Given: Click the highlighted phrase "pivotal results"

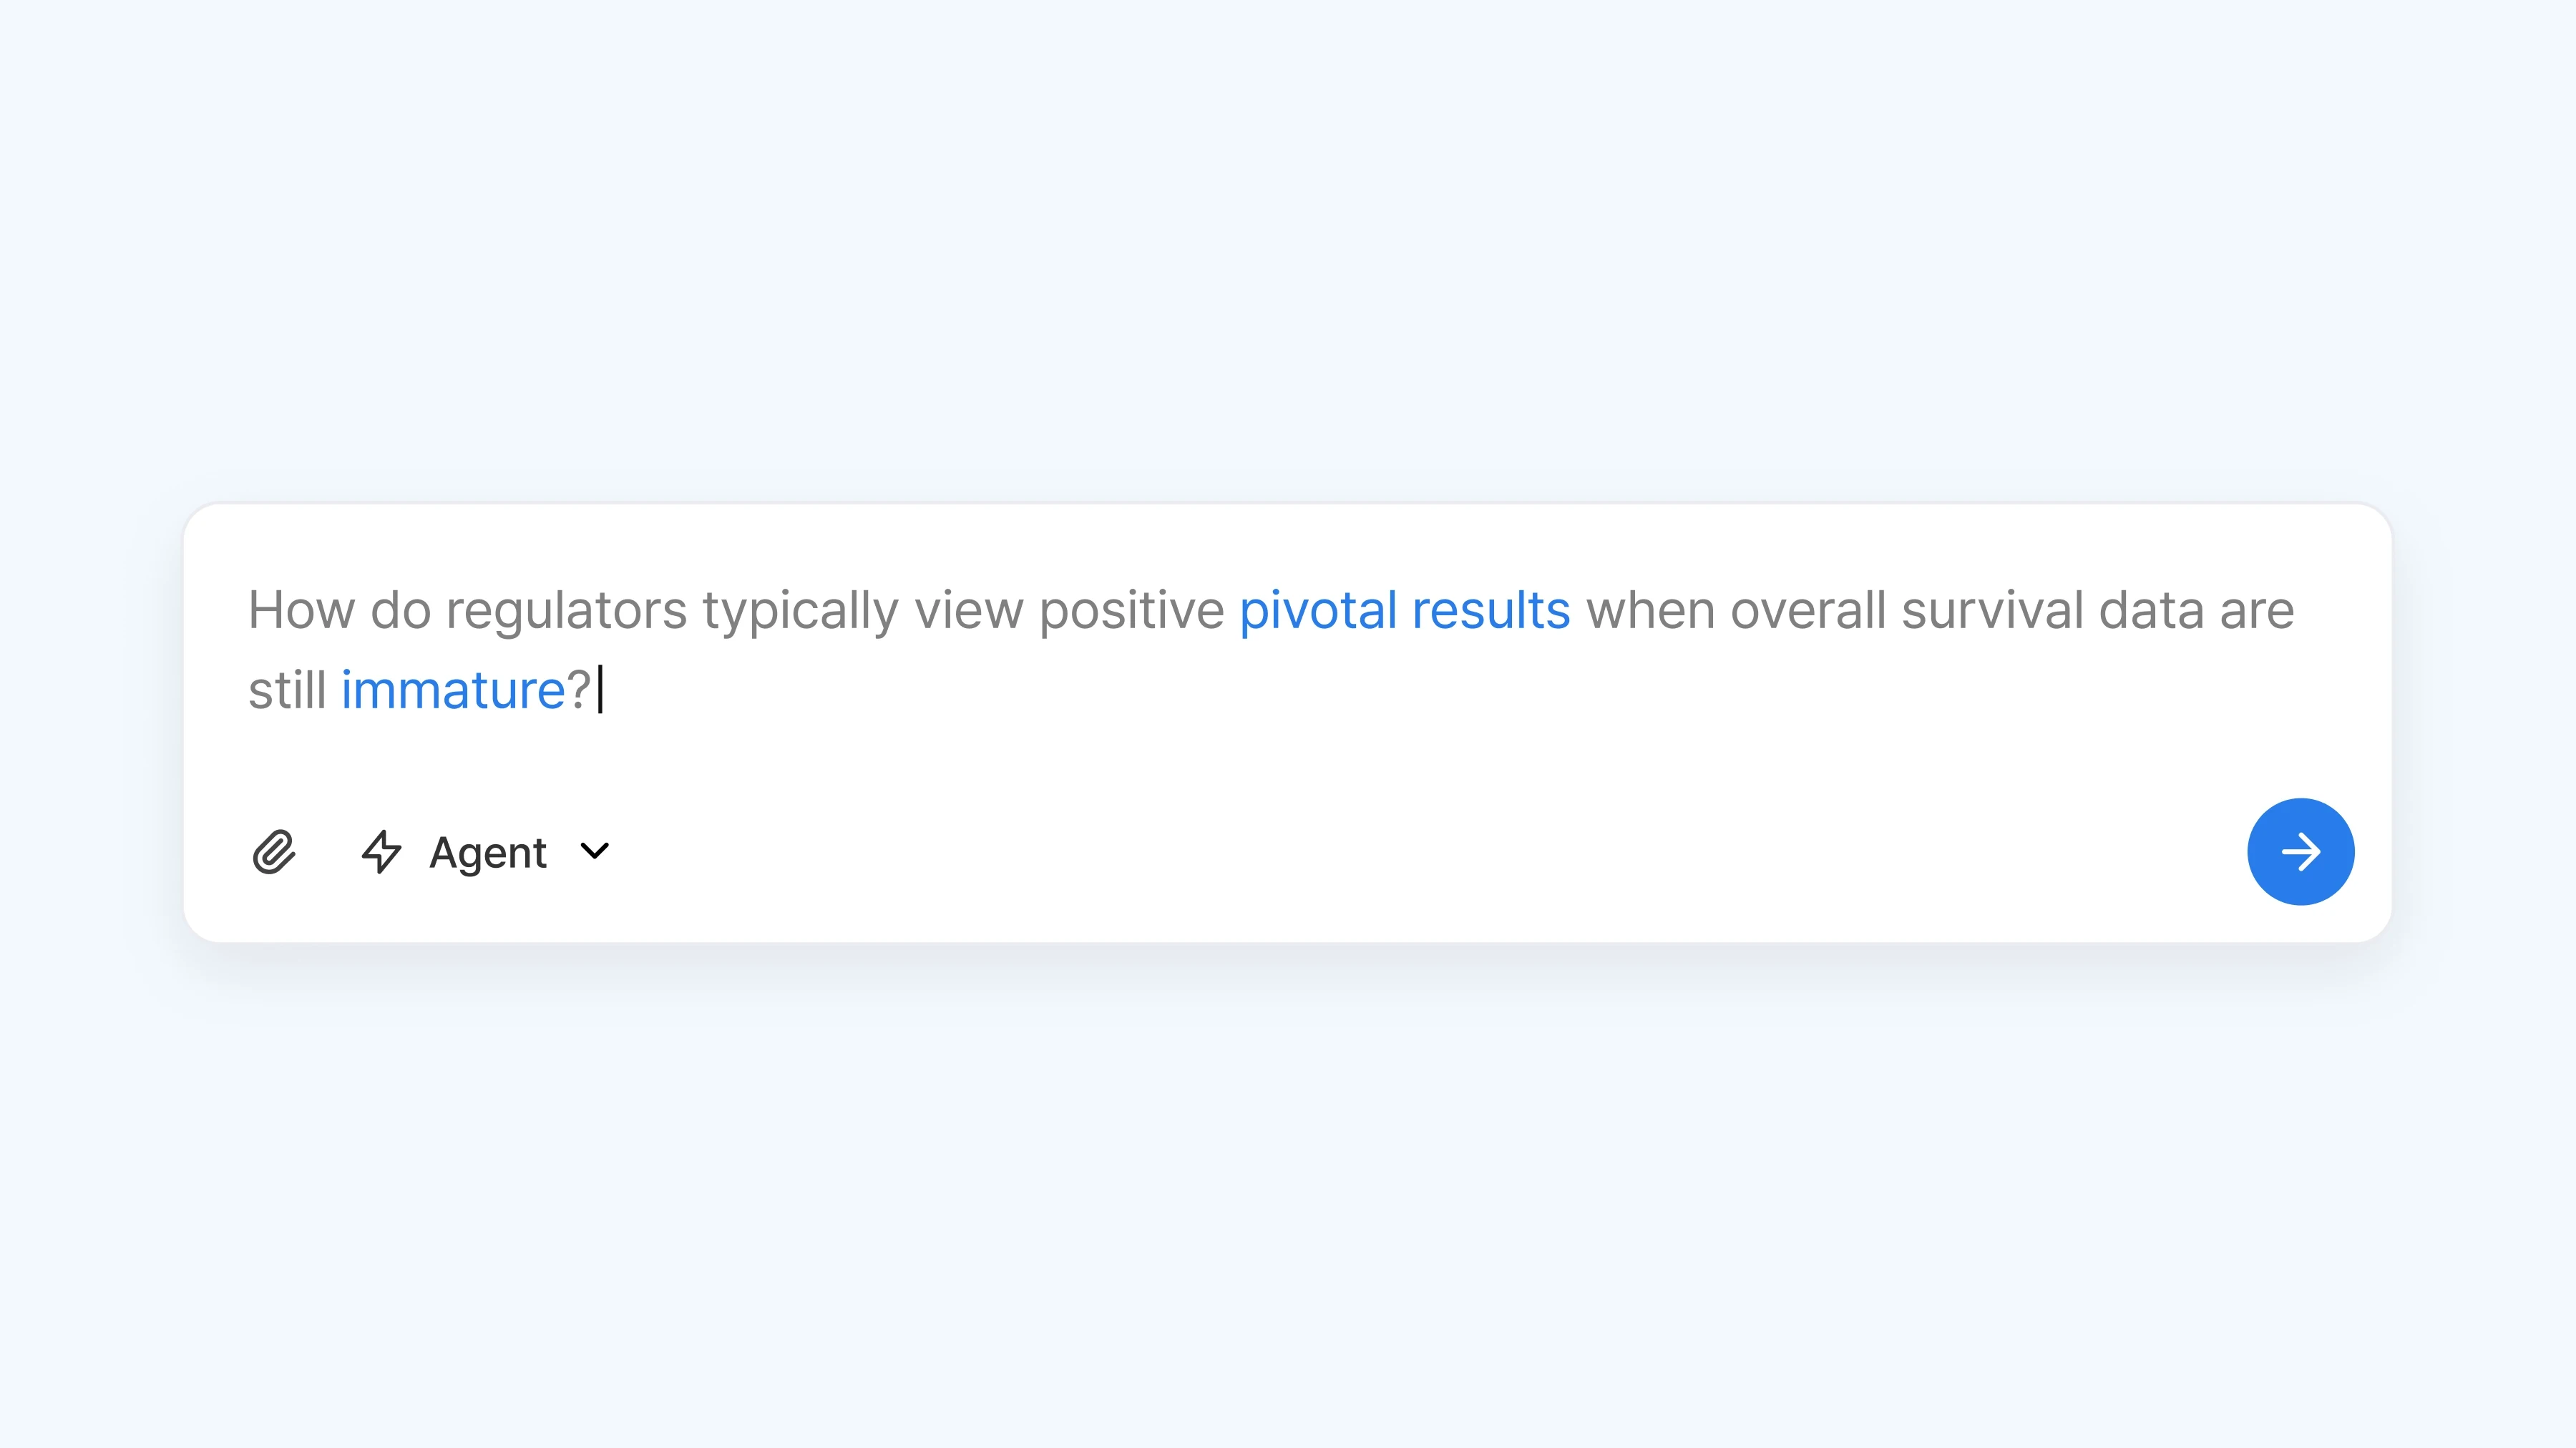Looking at the screenshot, I should pyautogui.click(x=1404, y=610).
